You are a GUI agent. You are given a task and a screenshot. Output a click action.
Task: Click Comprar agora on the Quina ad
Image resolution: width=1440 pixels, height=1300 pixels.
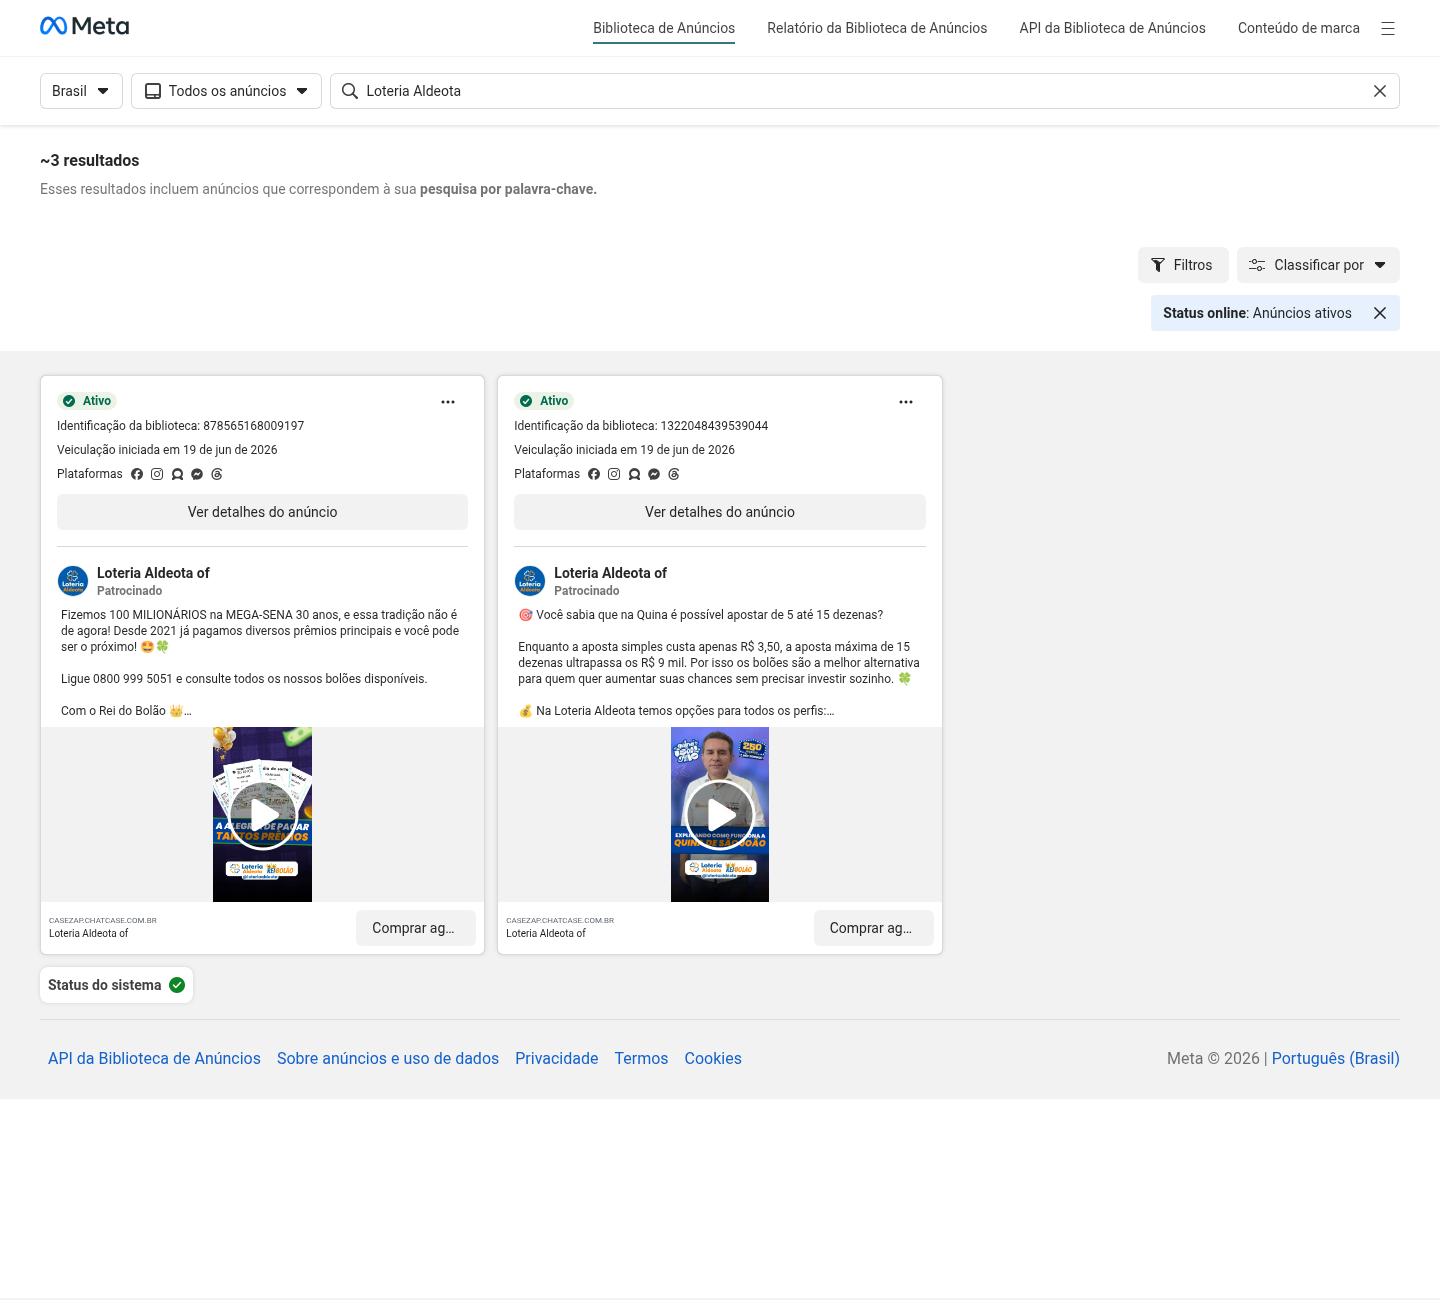coord(873,928)
